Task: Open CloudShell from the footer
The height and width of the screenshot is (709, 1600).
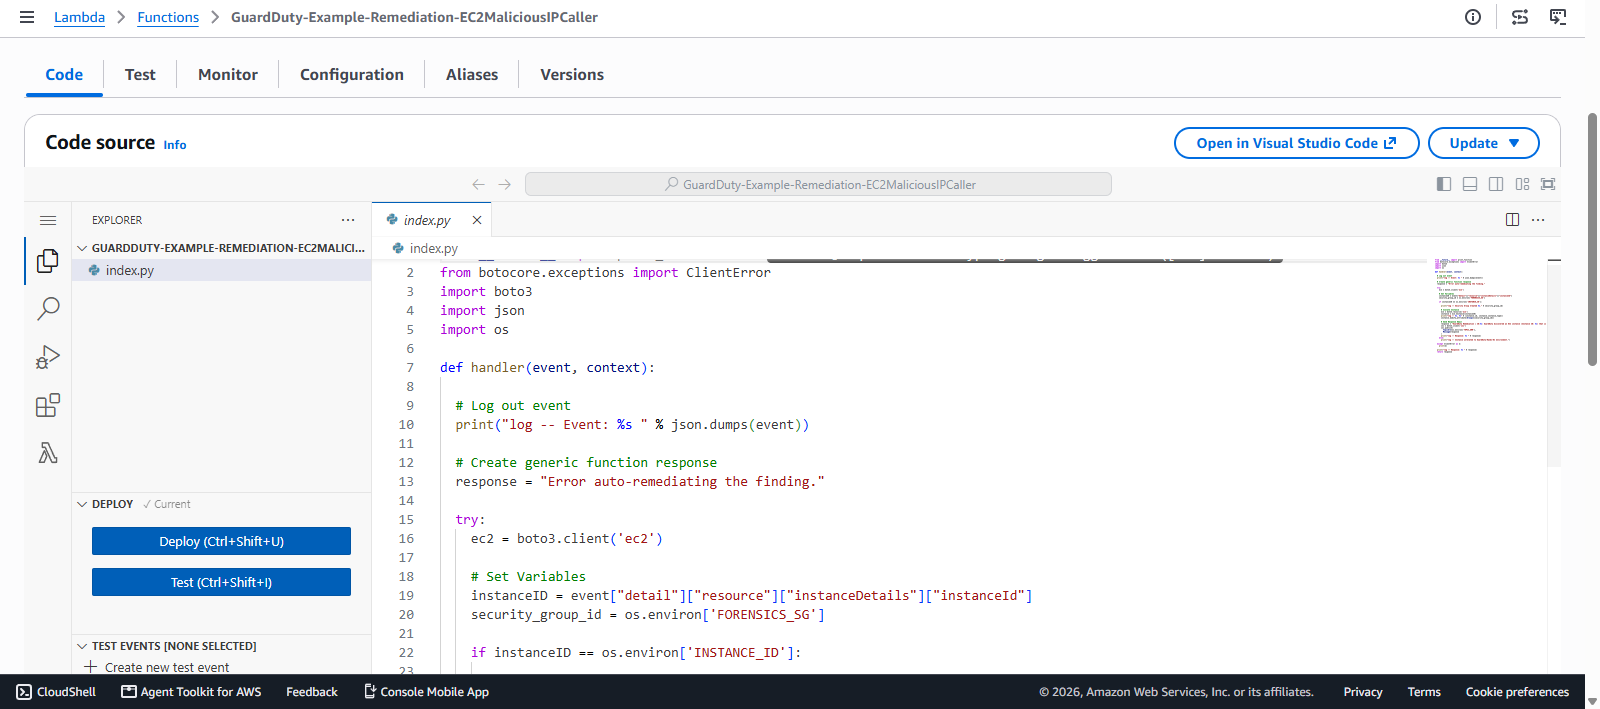Action: [56, 692]
